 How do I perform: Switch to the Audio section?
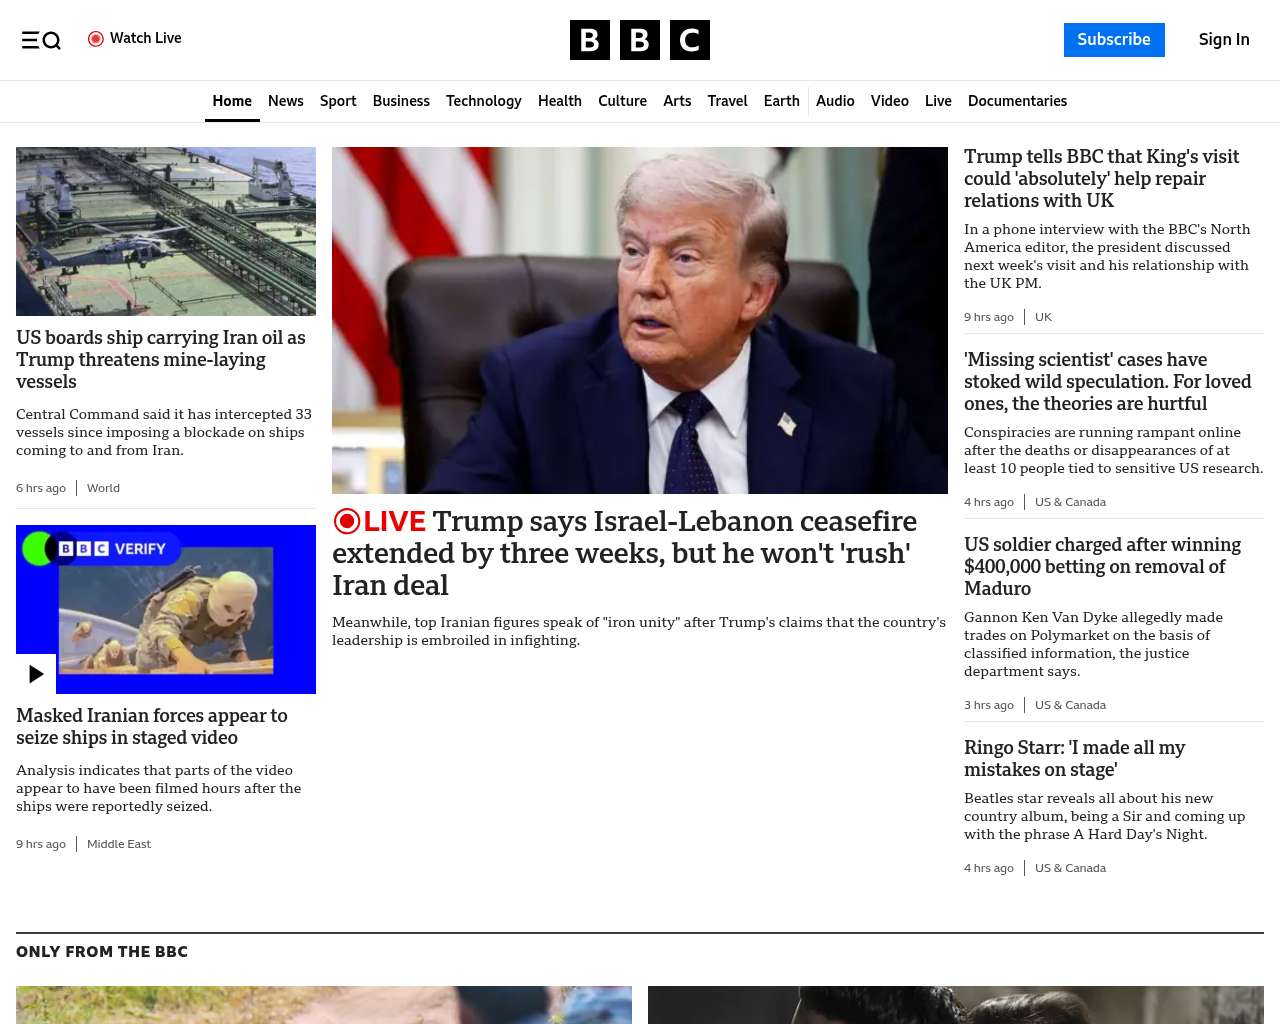(835, 101)
